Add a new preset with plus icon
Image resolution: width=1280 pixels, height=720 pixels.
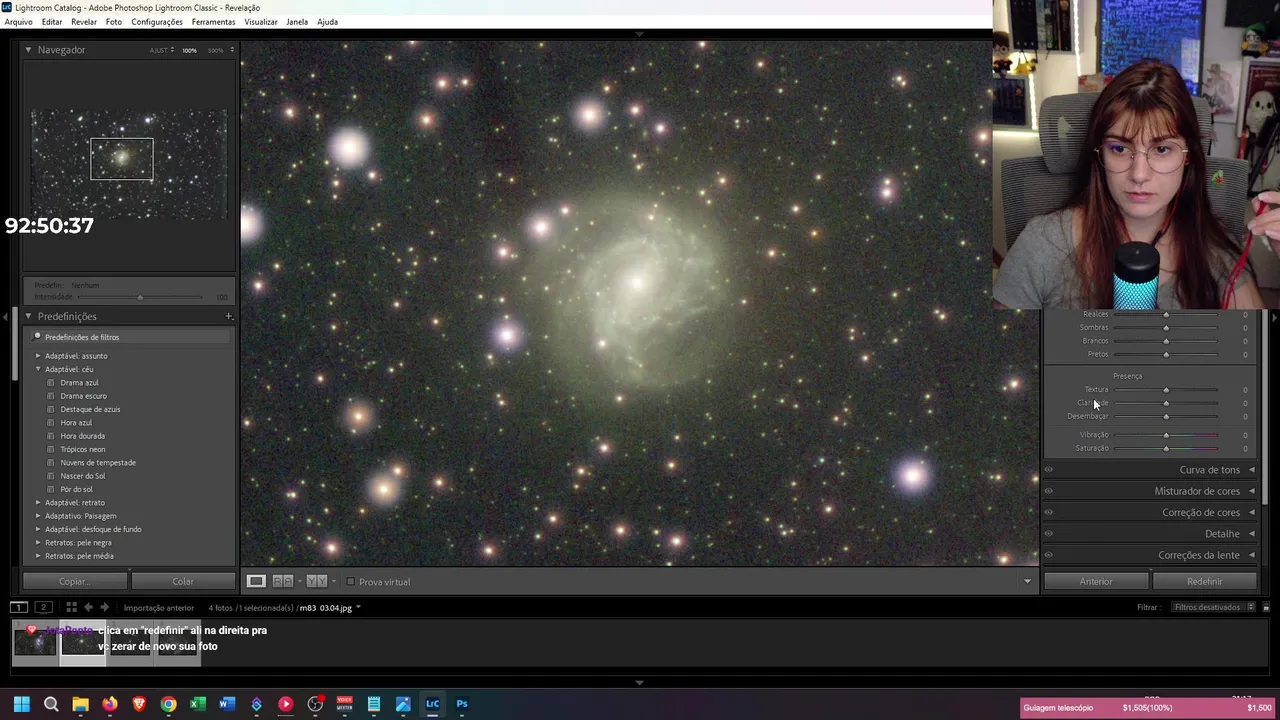(x=229, y=316)
